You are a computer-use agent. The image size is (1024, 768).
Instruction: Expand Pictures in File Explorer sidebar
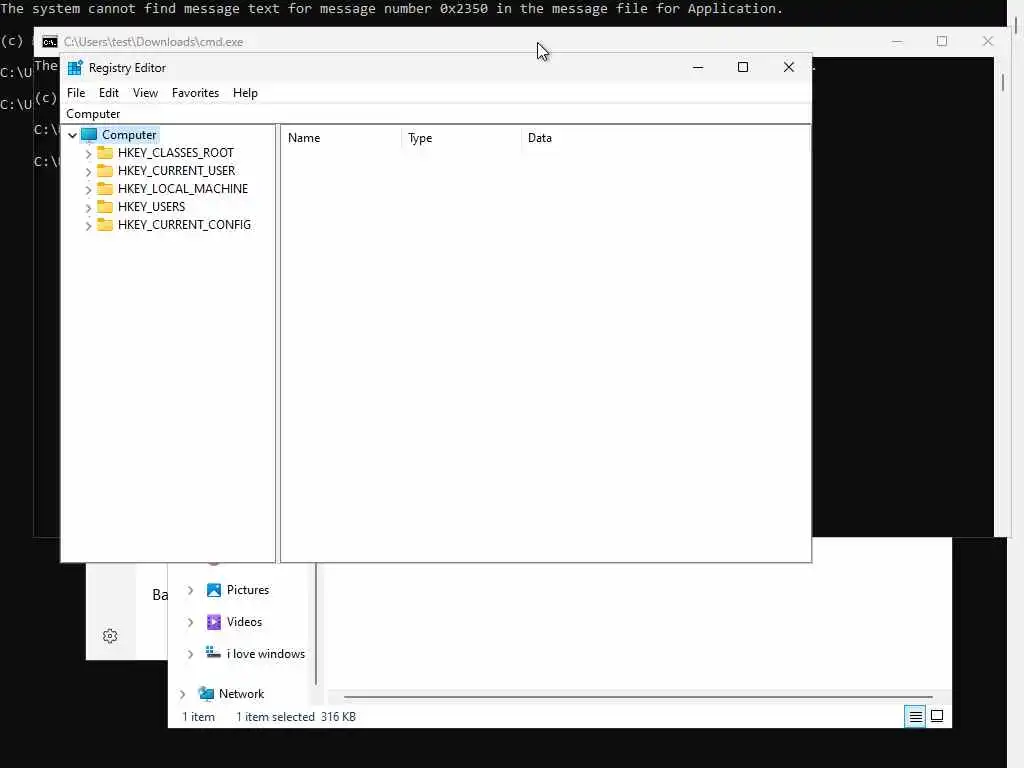190,590
